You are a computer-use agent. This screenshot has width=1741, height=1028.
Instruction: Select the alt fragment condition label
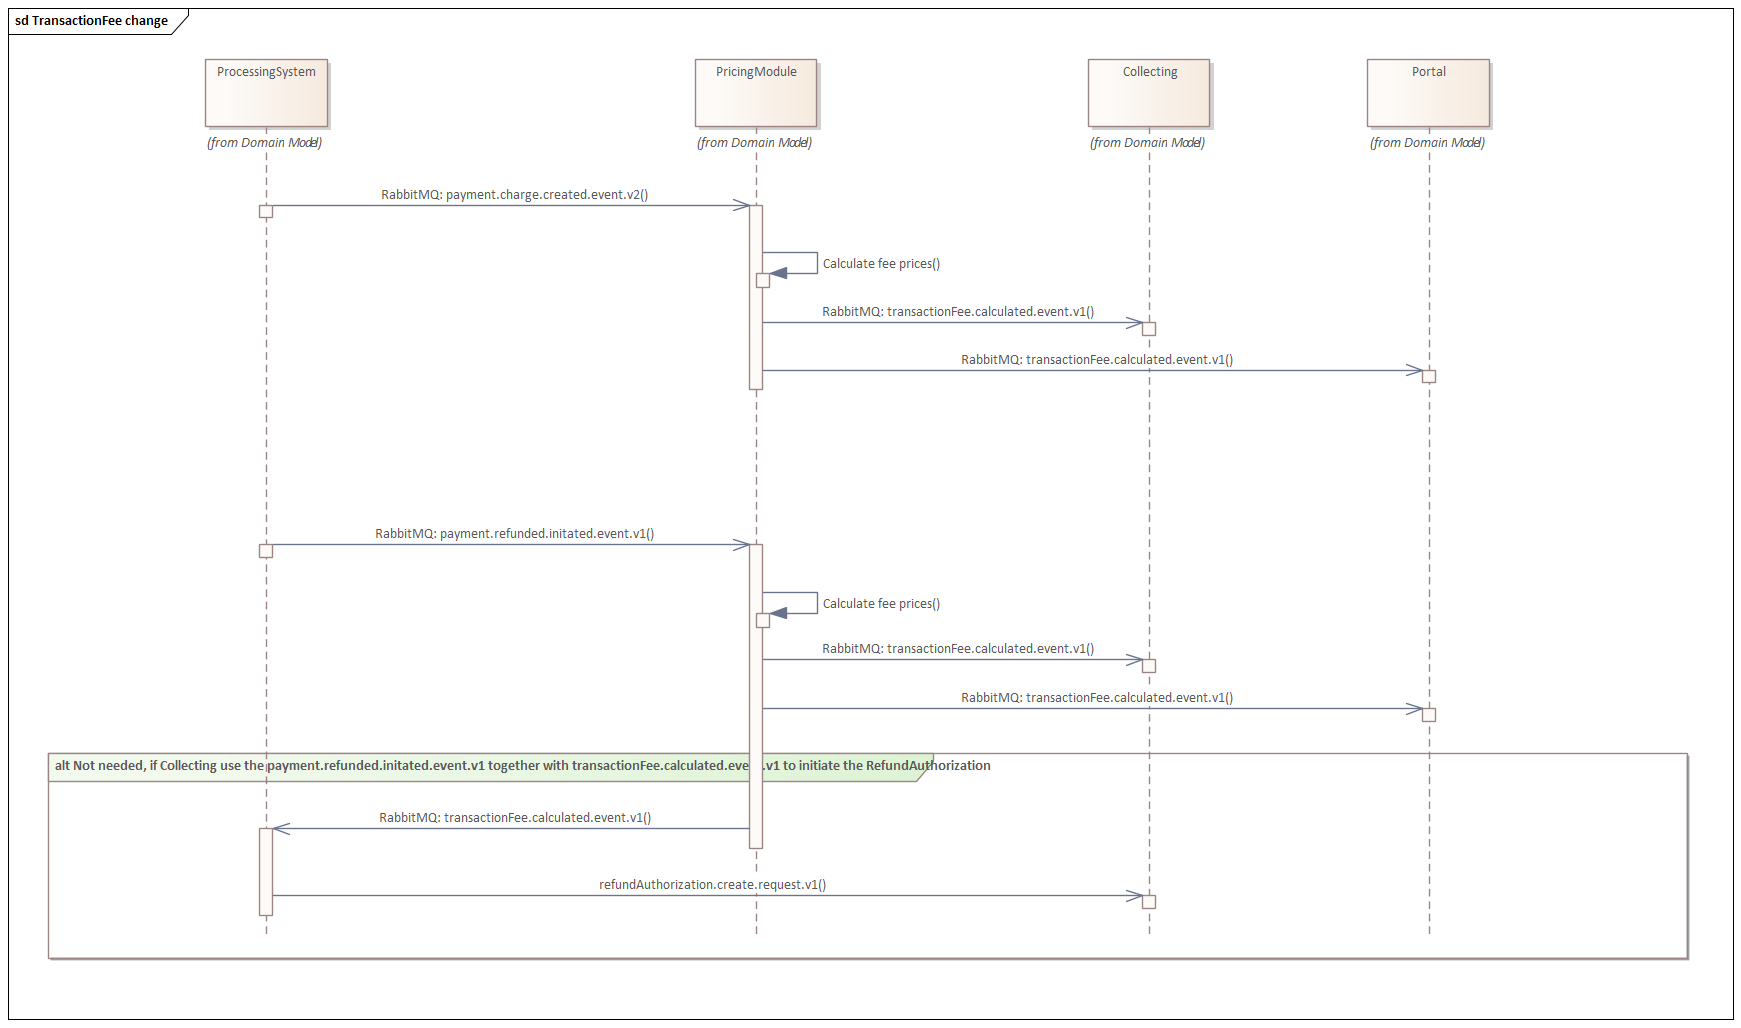[x=522, y=766]
